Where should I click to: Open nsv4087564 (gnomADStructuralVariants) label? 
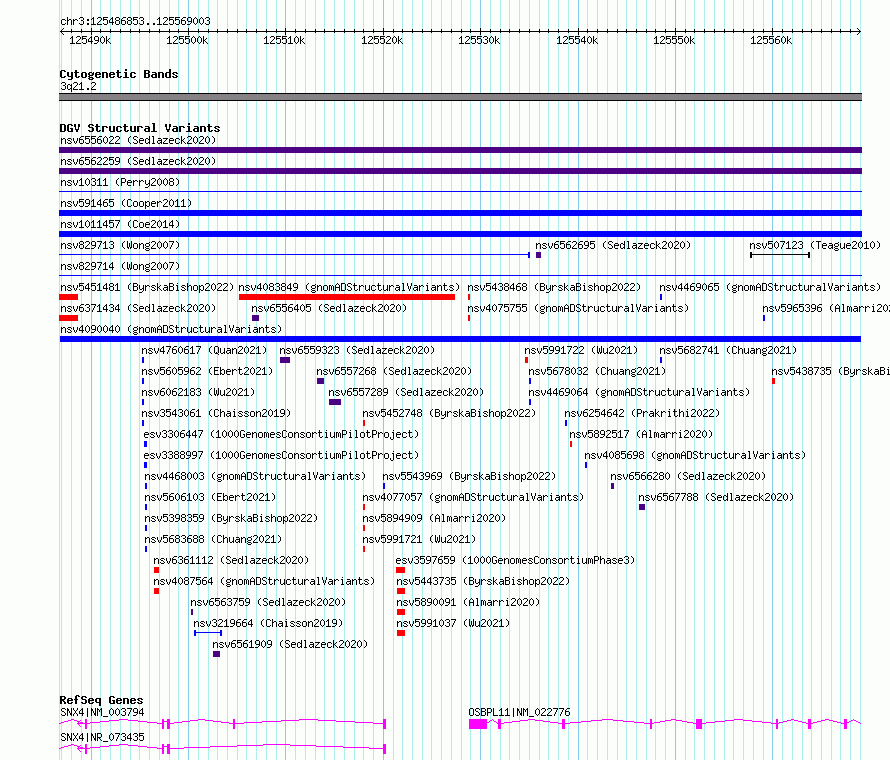(264, 581)
